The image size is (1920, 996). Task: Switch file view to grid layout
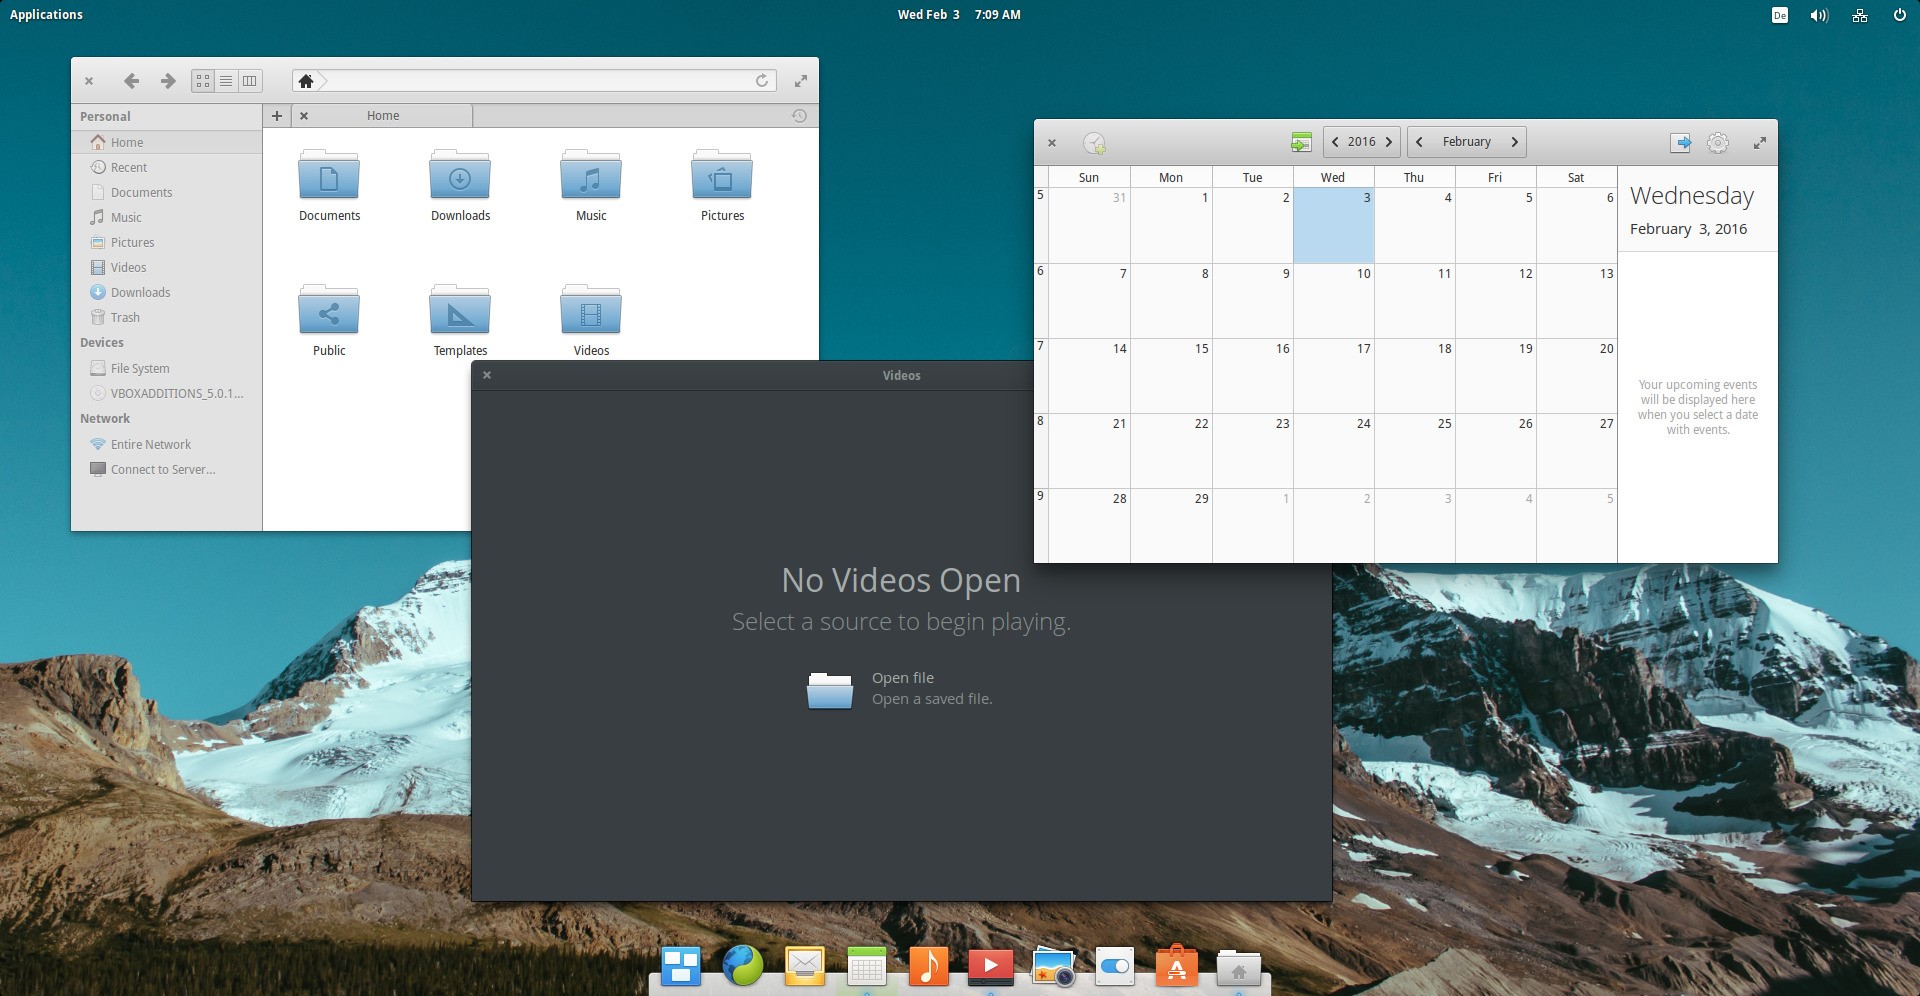point(202,81)
